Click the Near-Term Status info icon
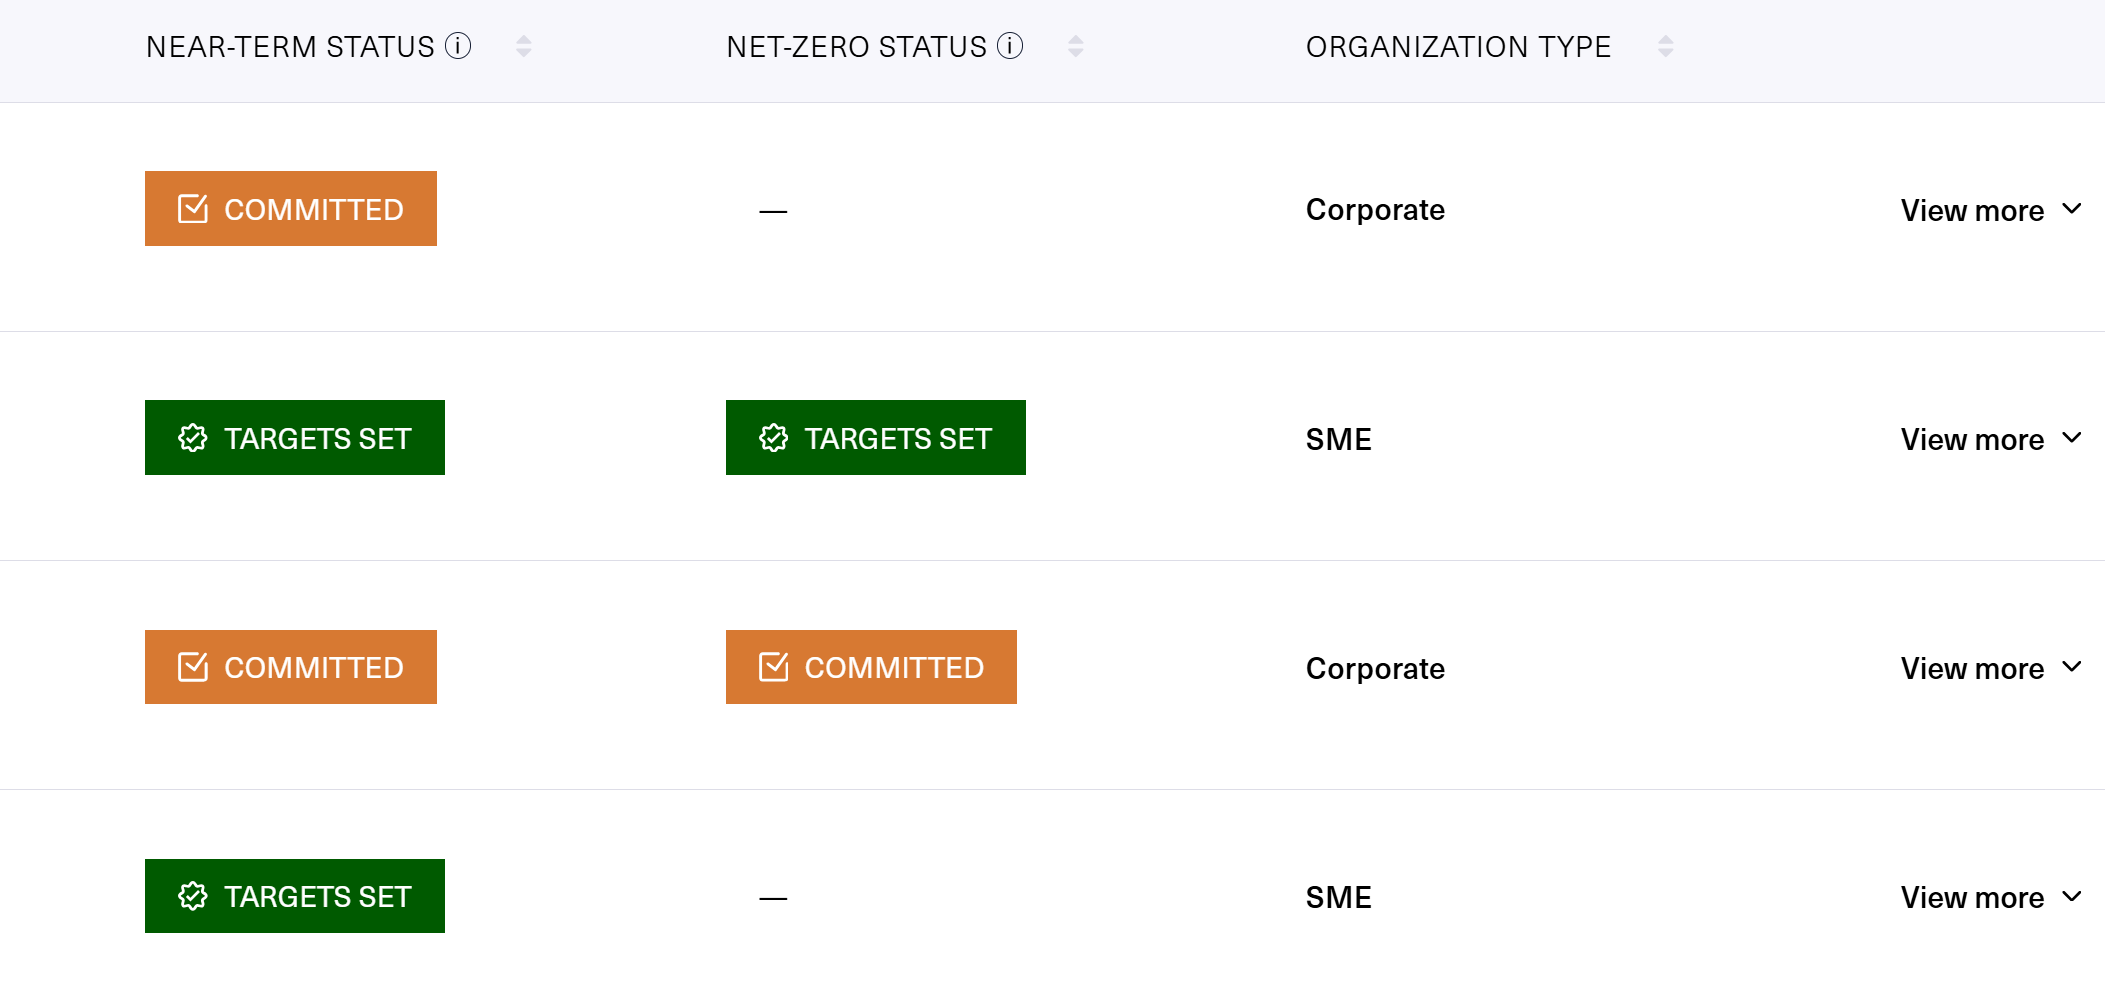Screen dimensions: 2105x988 click(458, 46)
